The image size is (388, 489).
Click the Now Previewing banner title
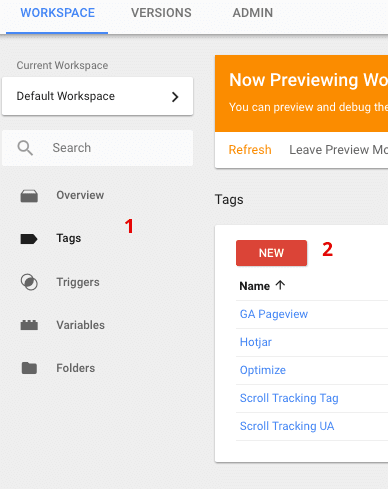[x=308, y=80]
